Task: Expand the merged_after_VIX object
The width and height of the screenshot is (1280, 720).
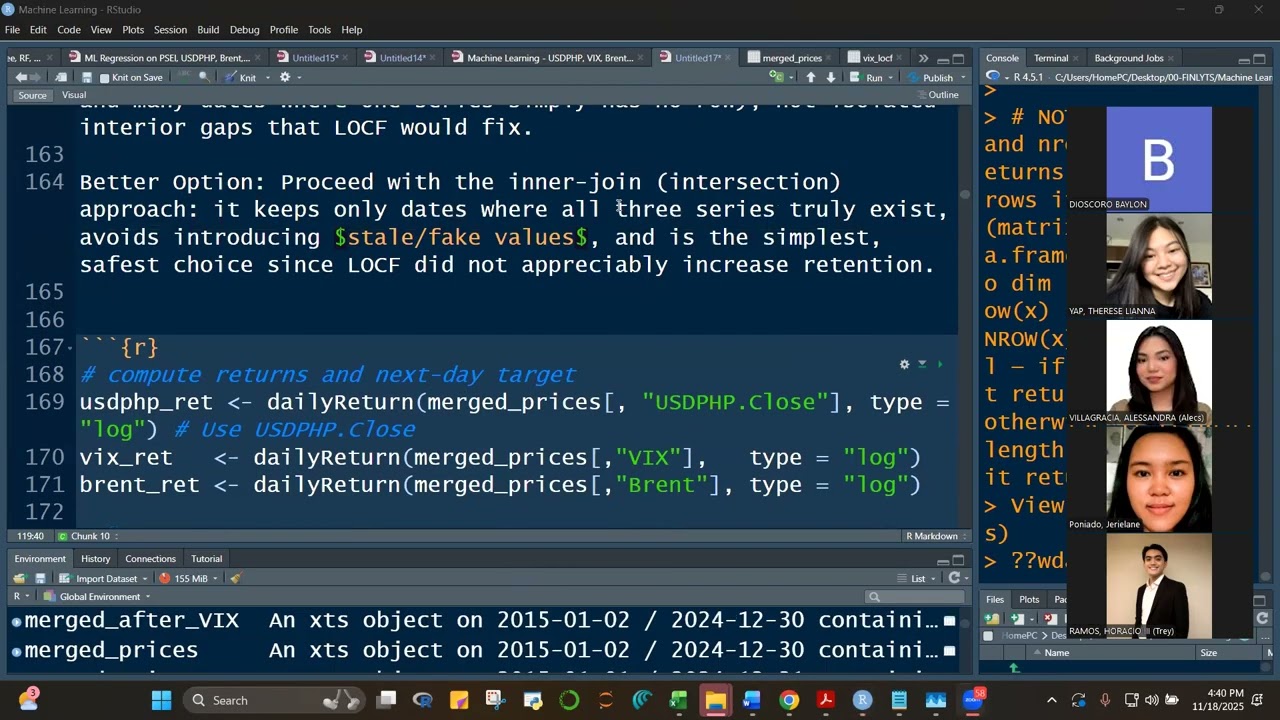Action: [16, 621]
